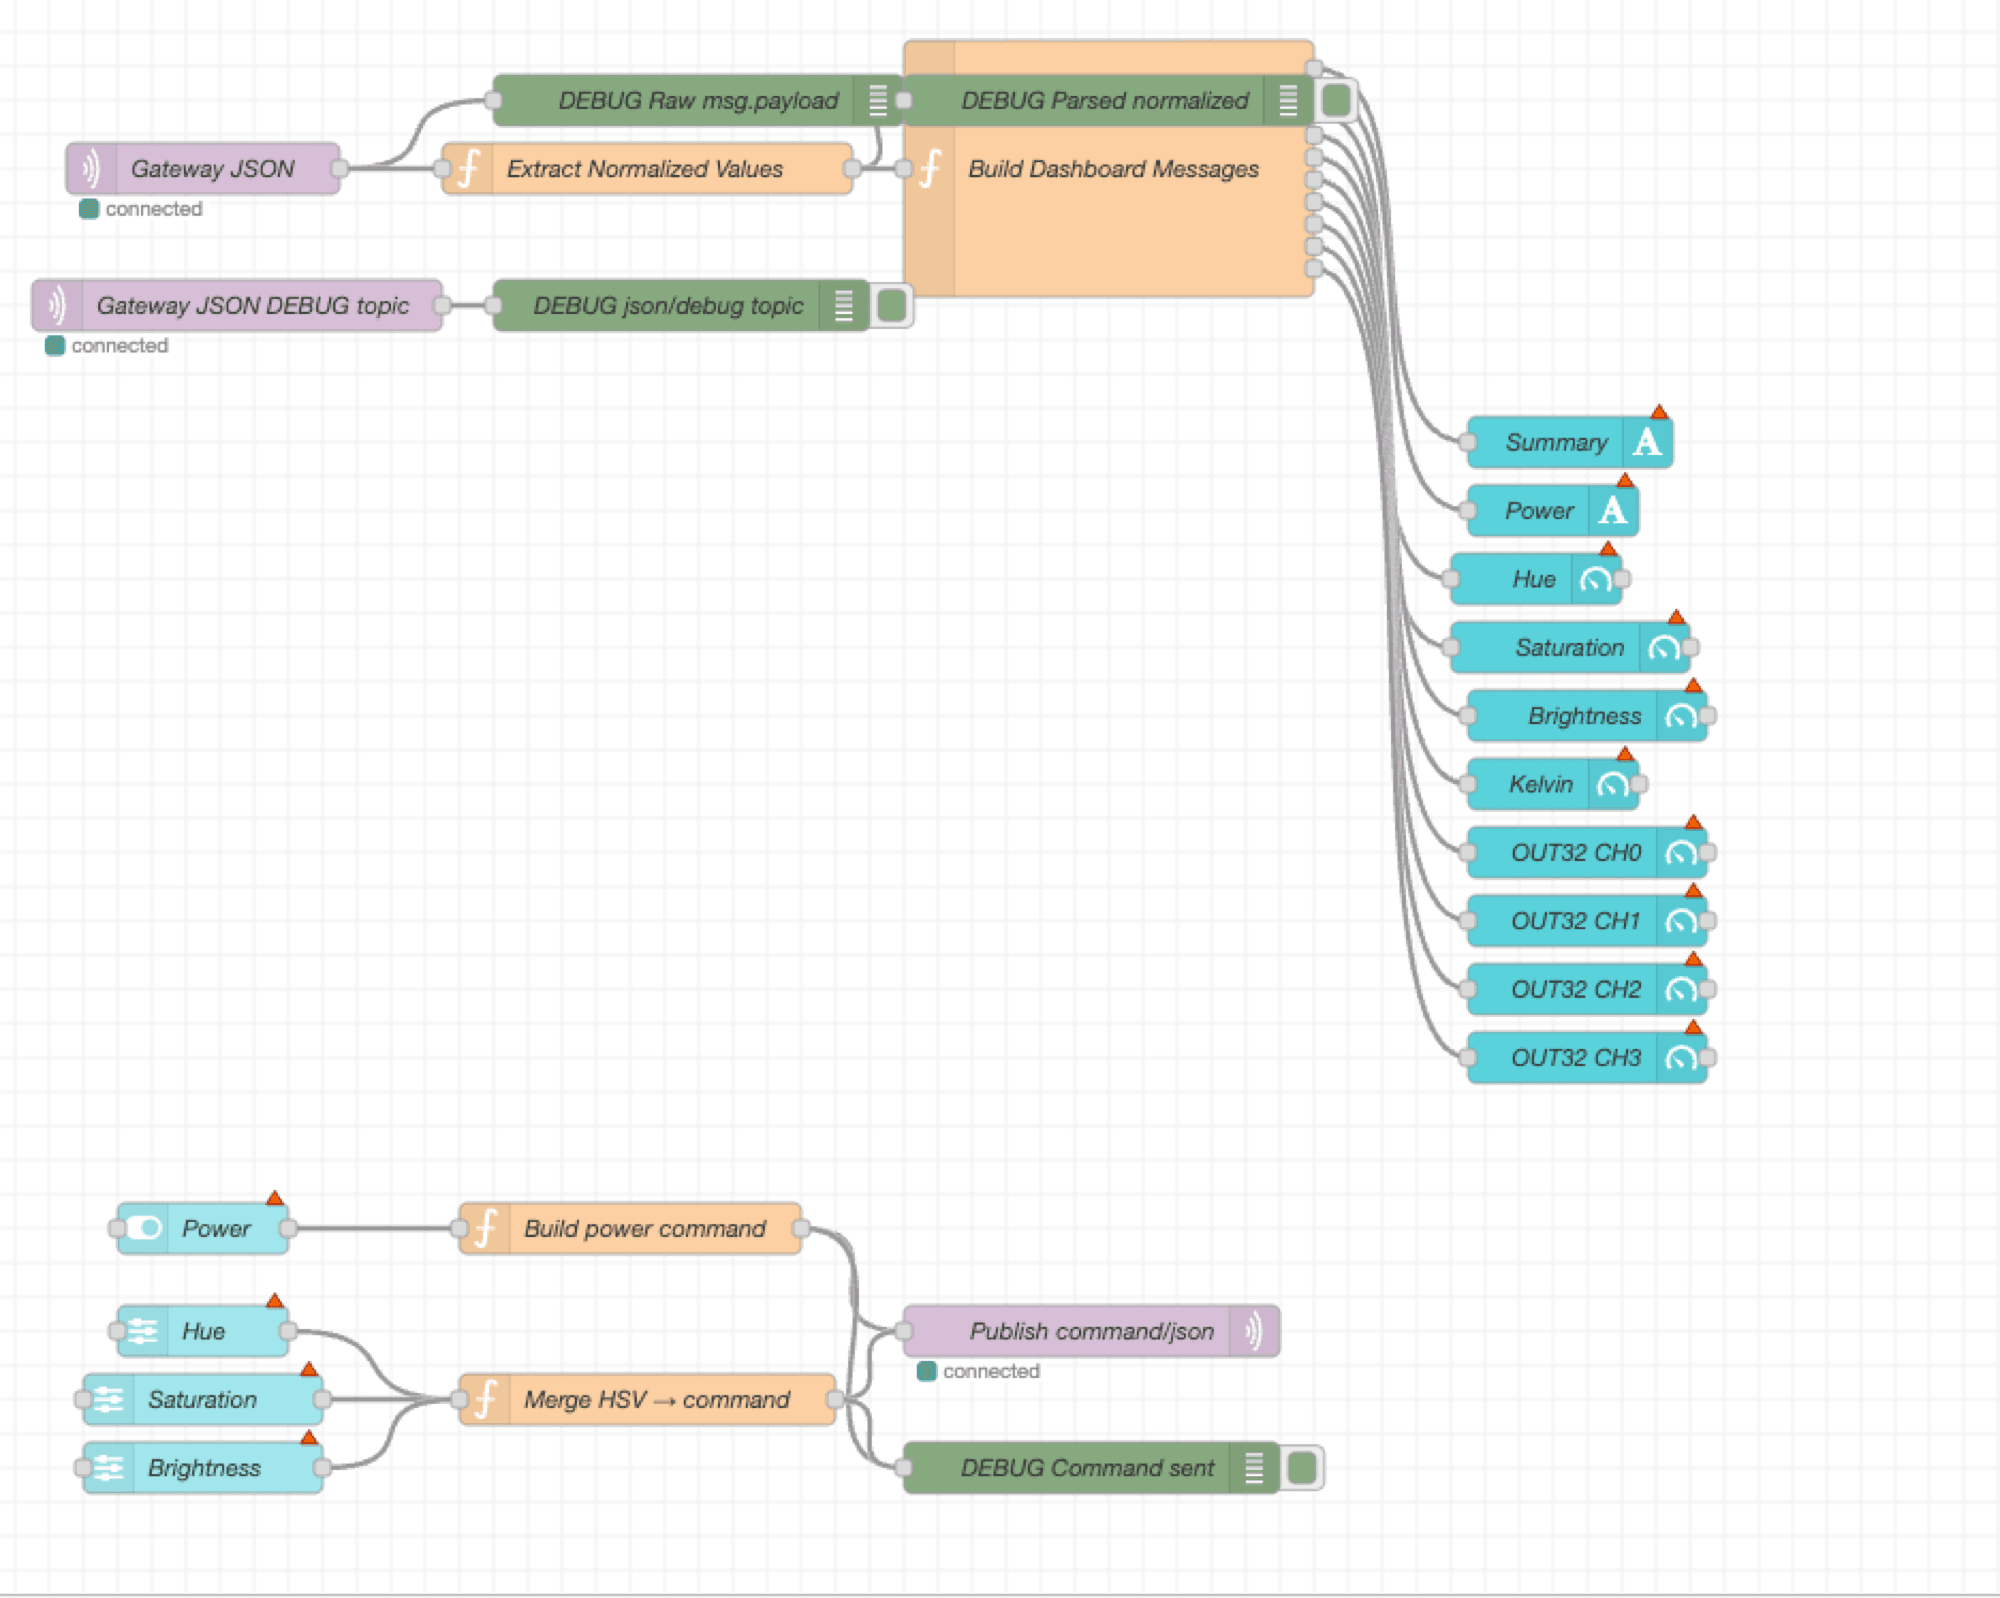Image resolution: width=2000 pixels, height=1598 pixels.
Task: Click the MQTT icon on Gateway JSON DEBUG topic node
Action: pyautogui.click(x=57, y=305)
